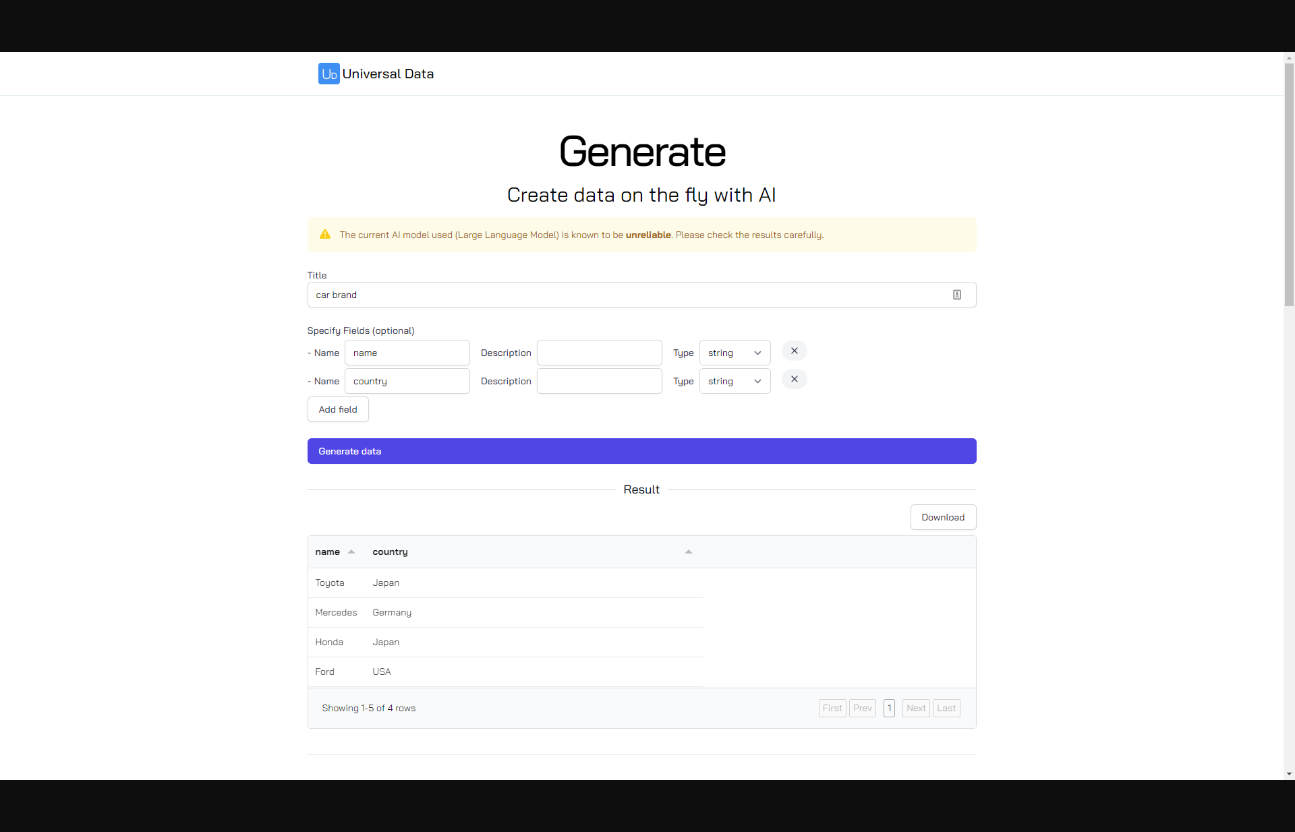Click the Prev pagination button
This screenshot has width=1295, height=832.
[x=863, y=708]
